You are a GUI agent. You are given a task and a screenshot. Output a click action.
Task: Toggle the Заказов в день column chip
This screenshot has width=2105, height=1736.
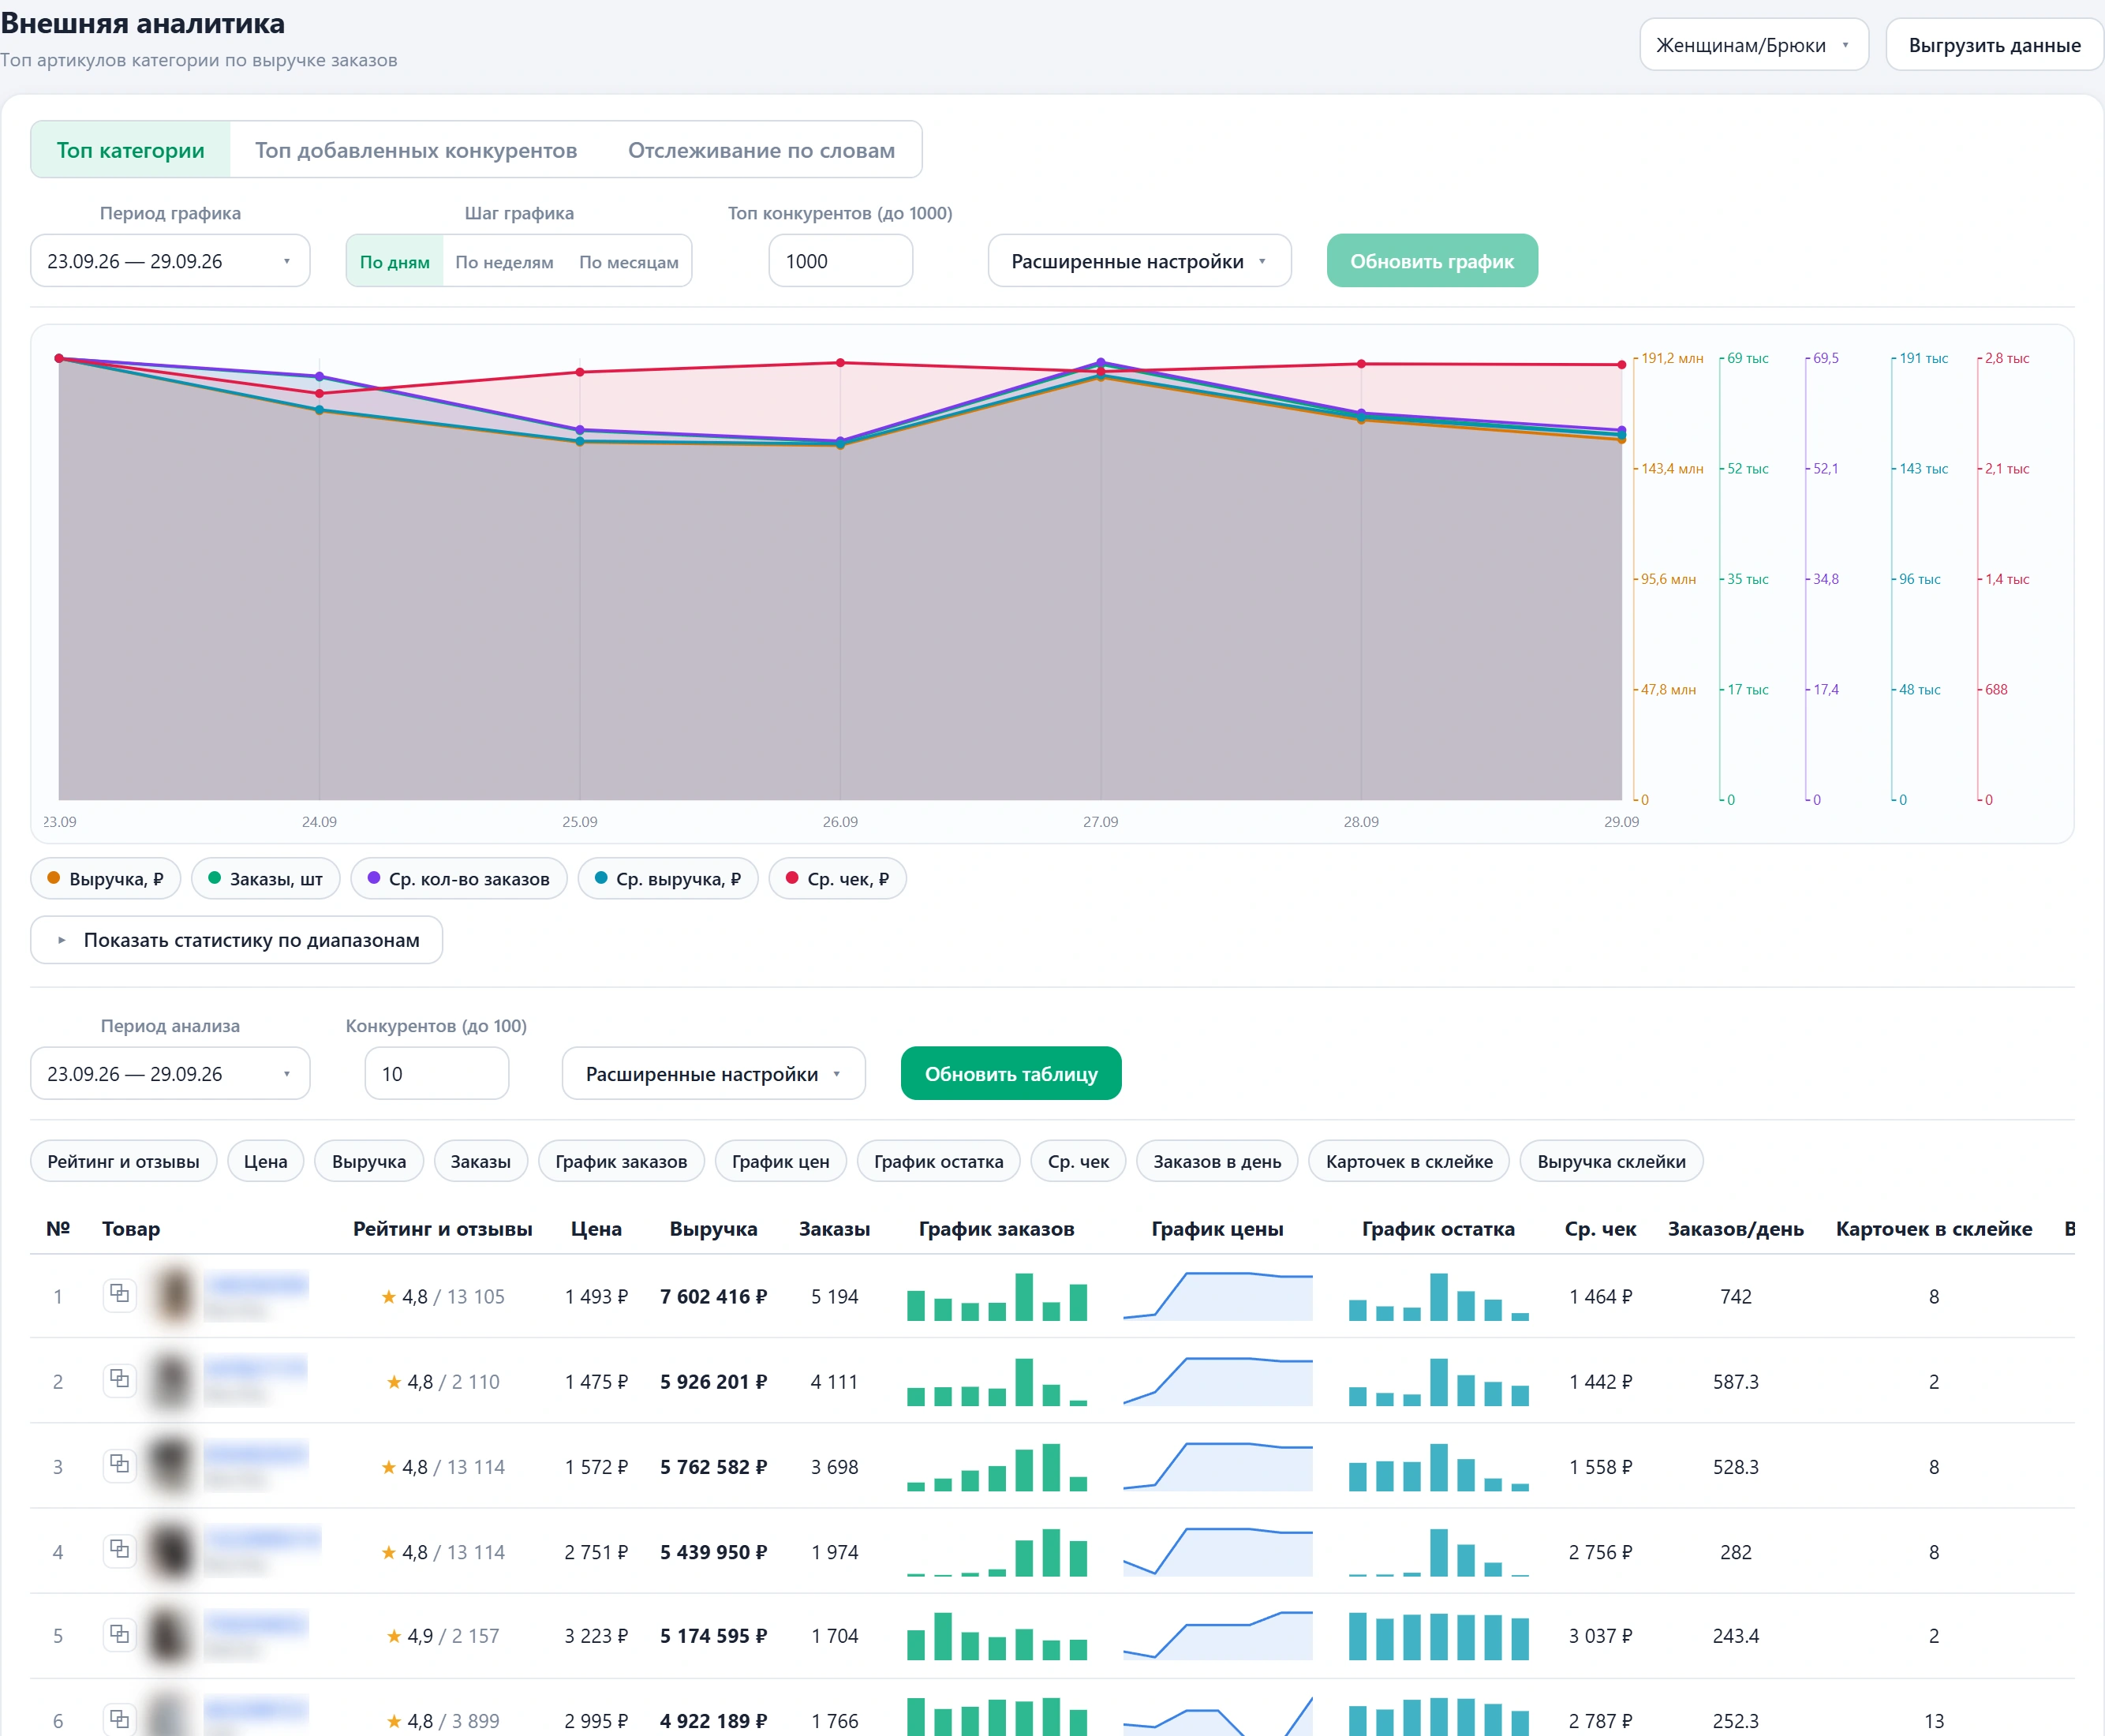[x=1216, y=1161]
